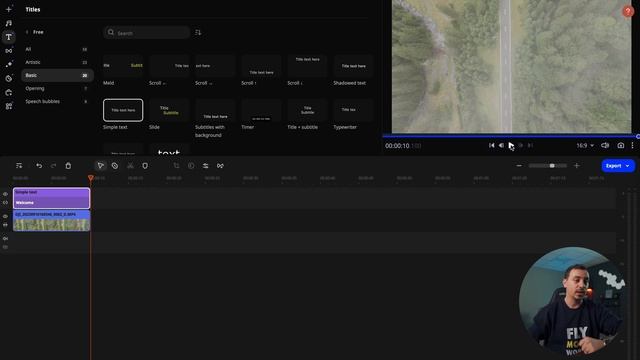Viewport: 640px width, 360px height.
Task: Select the Artistic titles category
Action: [57, 62]
